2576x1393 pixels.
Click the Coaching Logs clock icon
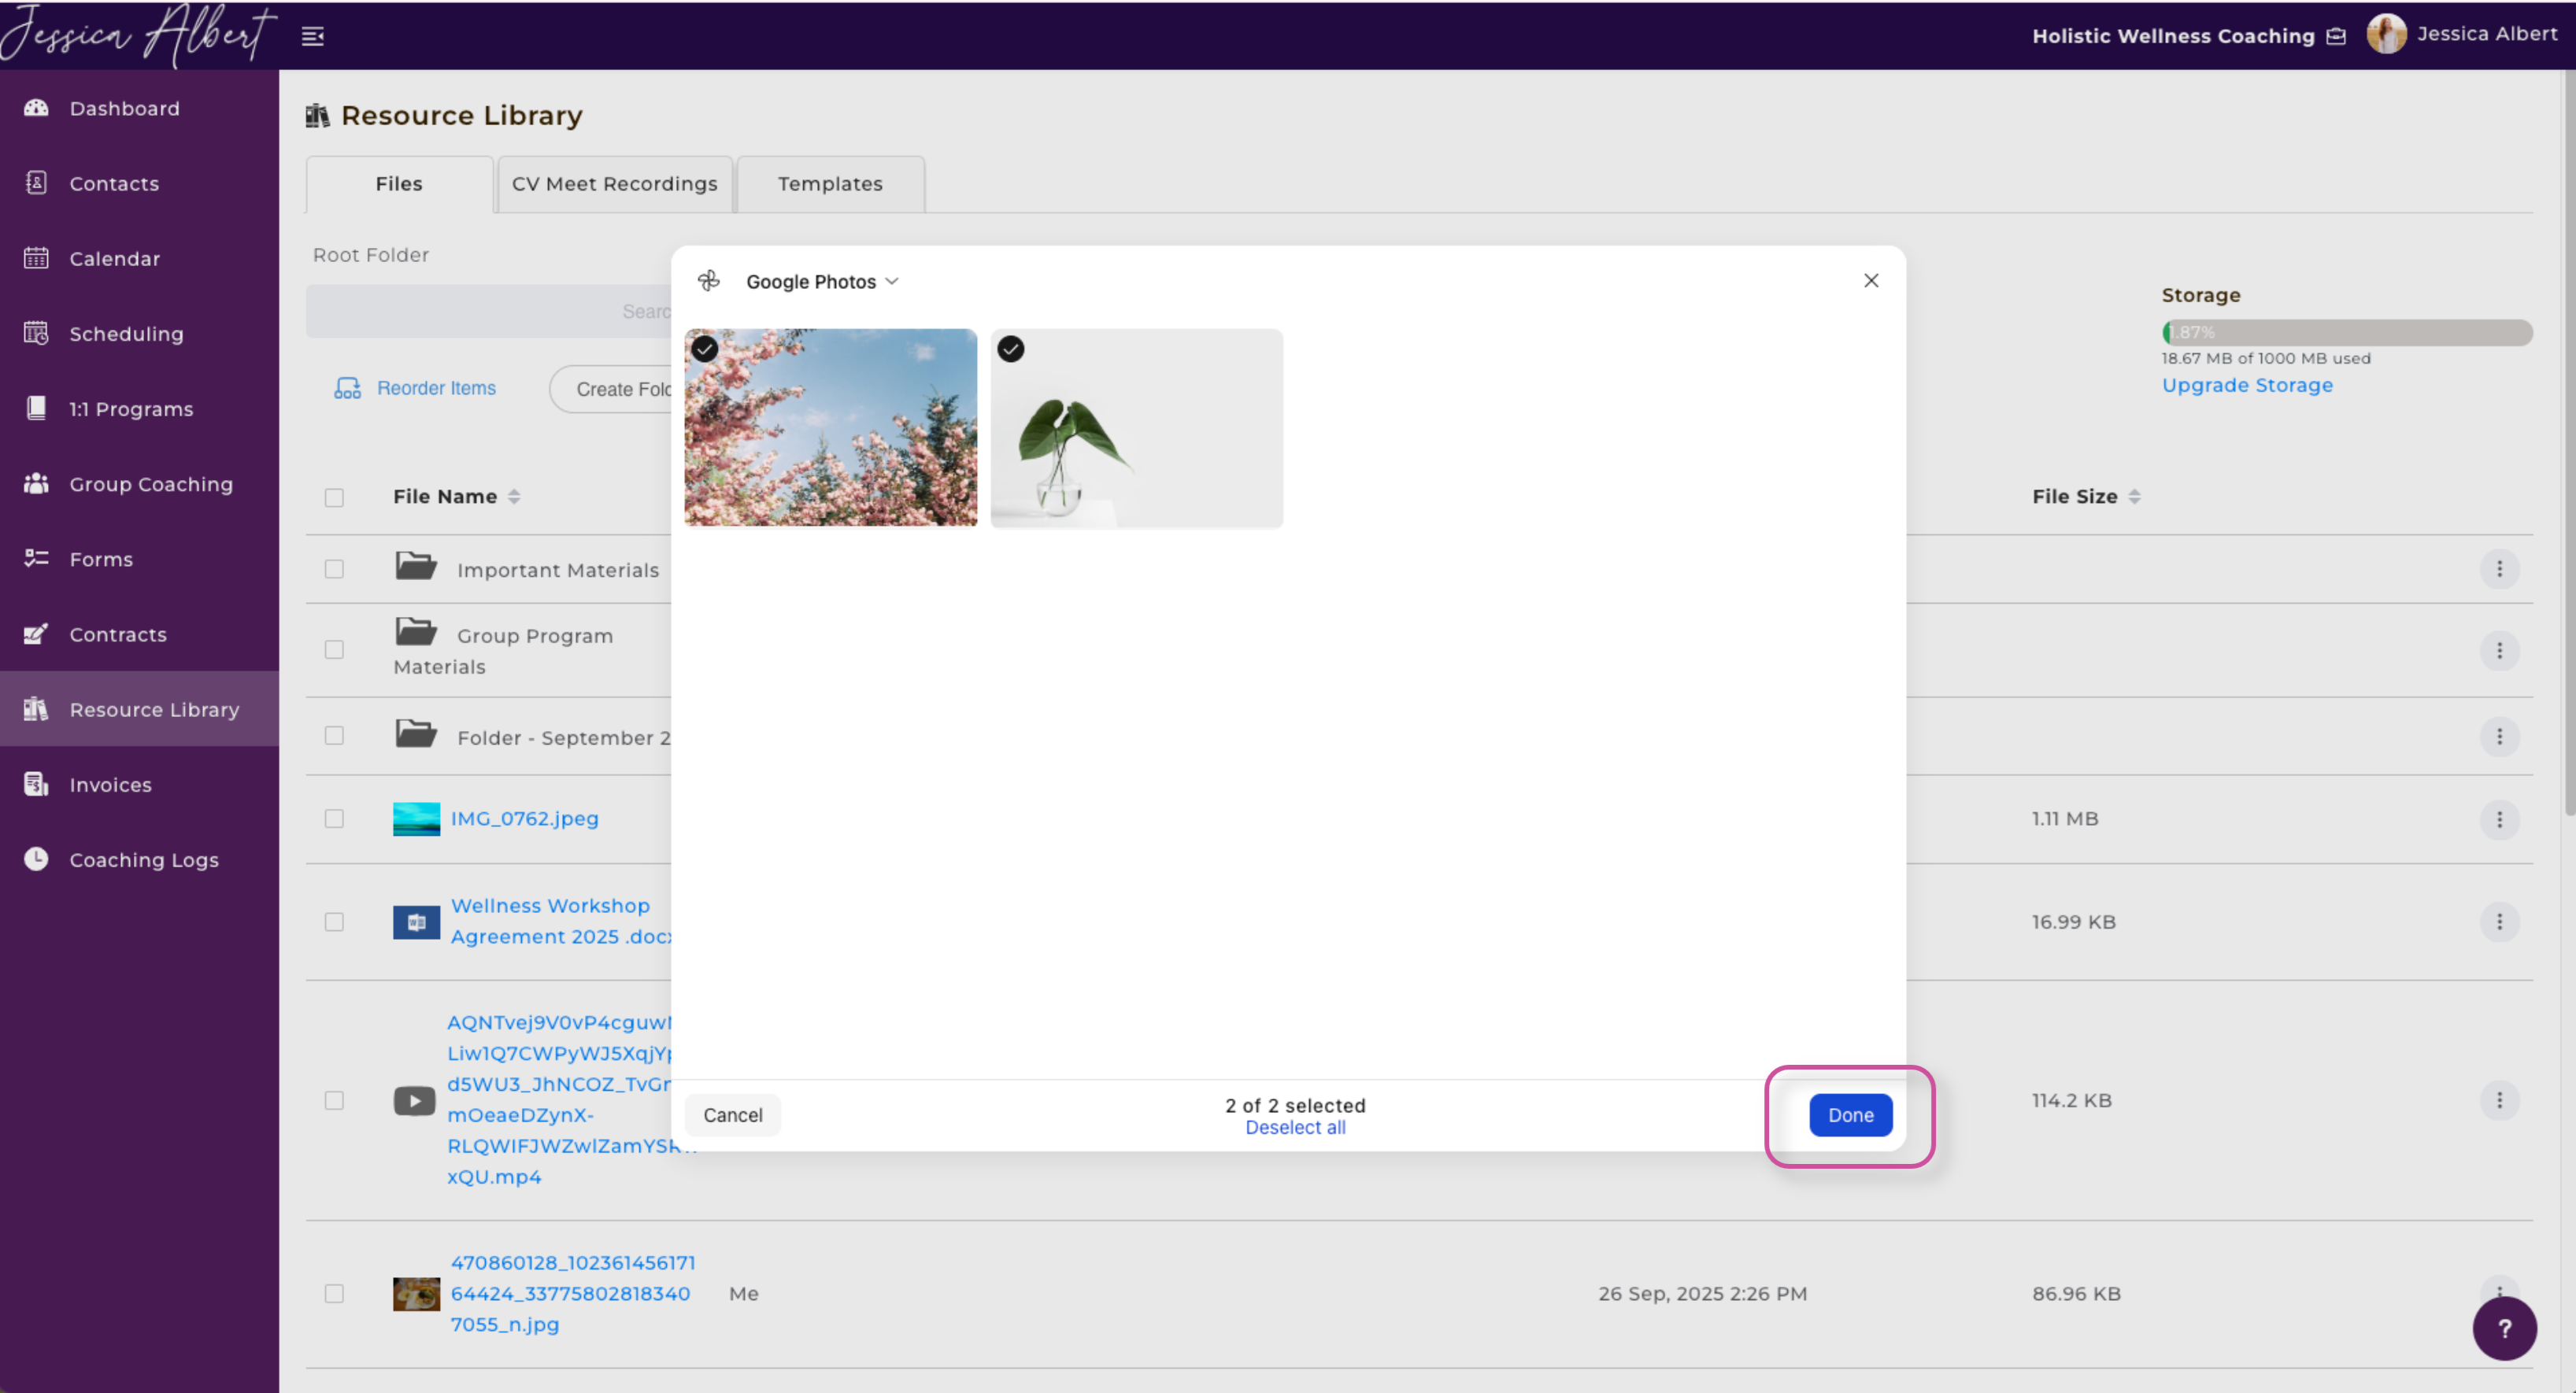[x=36, y=859]
